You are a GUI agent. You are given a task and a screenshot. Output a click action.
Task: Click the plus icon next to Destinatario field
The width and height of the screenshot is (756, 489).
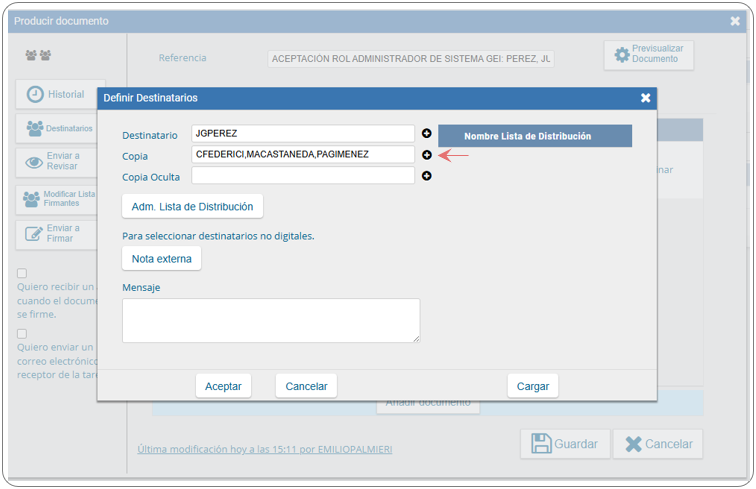pos(426,134)
